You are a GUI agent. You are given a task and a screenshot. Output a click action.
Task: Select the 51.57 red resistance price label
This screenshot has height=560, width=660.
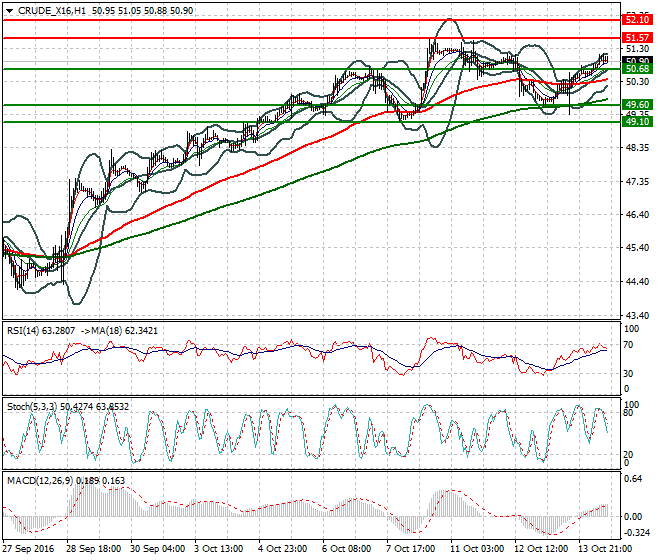pos(637,38)
